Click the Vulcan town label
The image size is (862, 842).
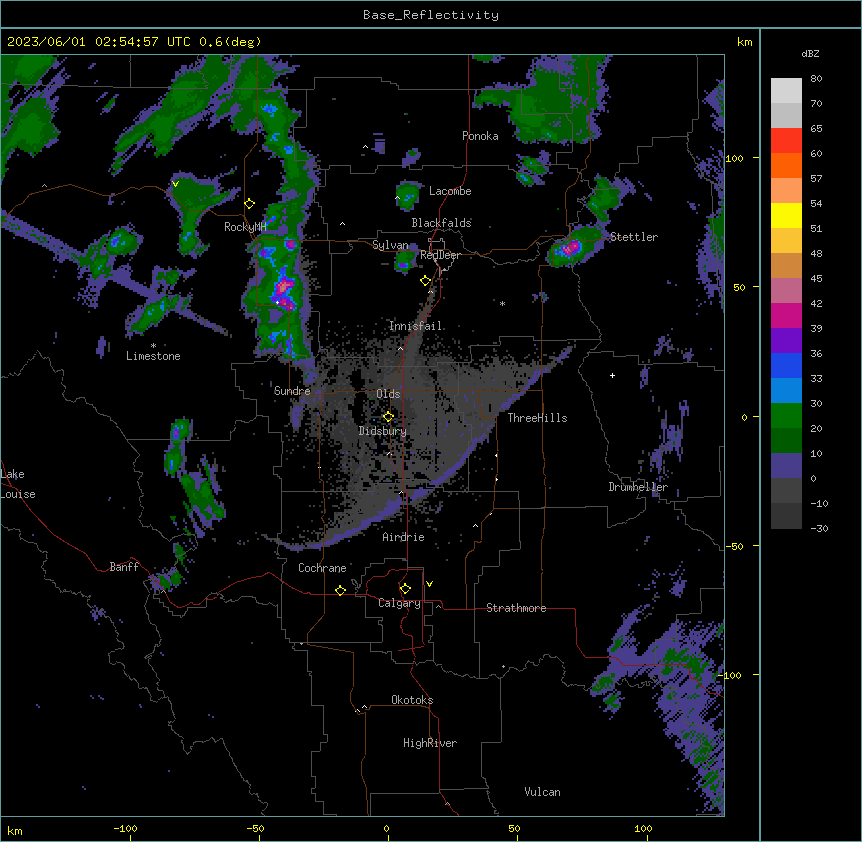(542, 792)
